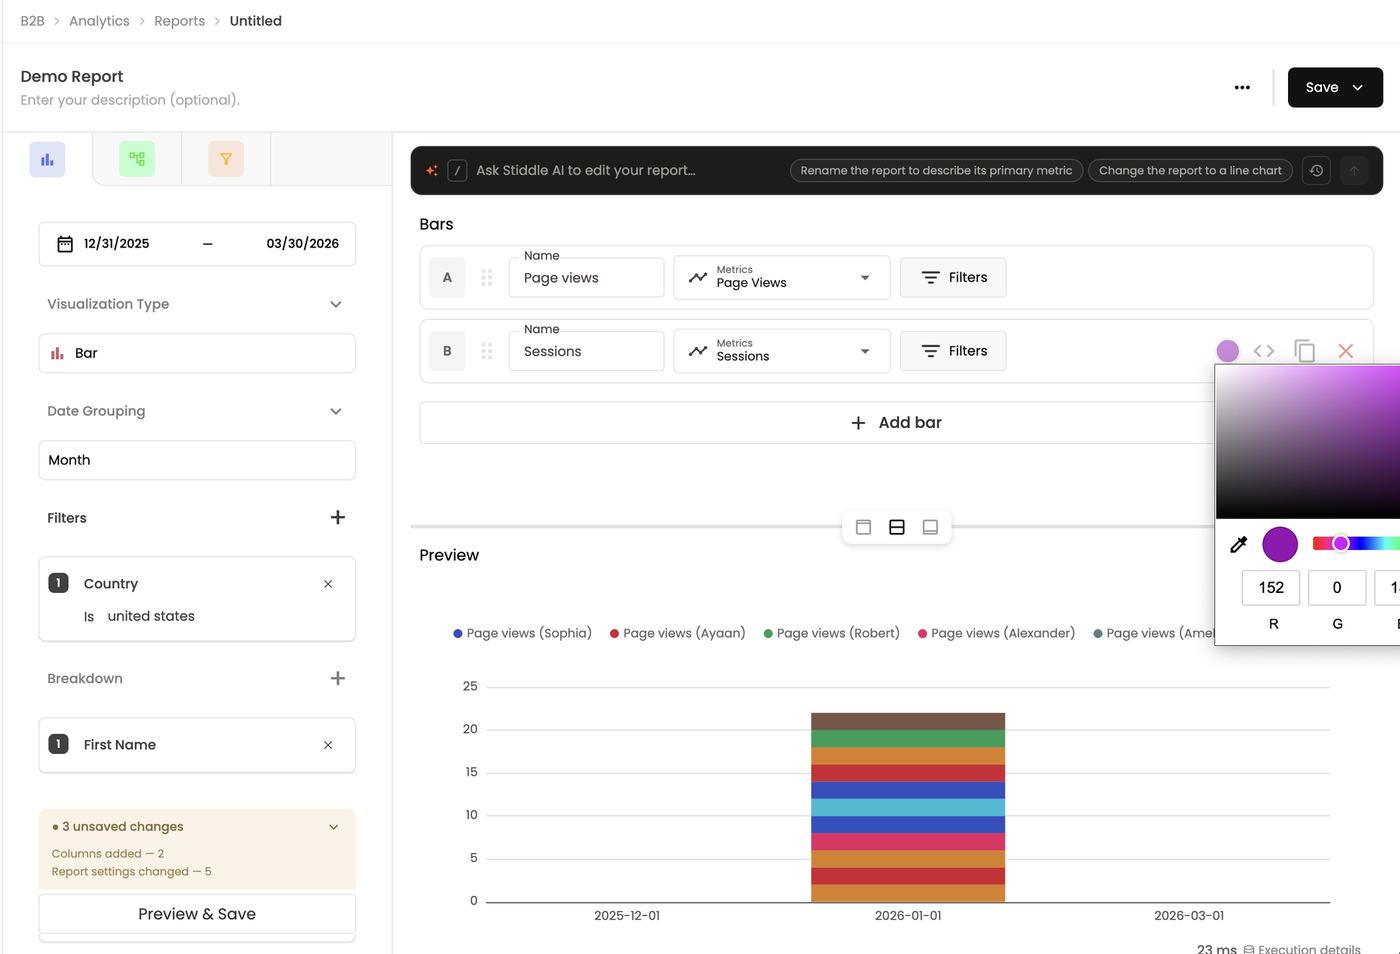Edit the report description placeholder text

[130, 100]
